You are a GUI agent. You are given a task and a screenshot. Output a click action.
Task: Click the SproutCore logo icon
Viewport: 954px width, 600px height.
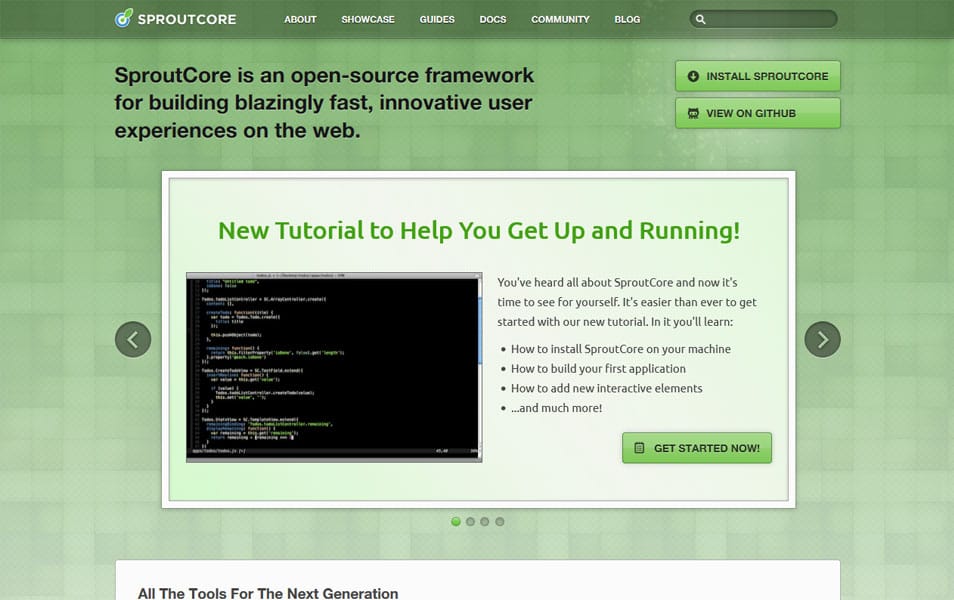click(x=124, y=18)
